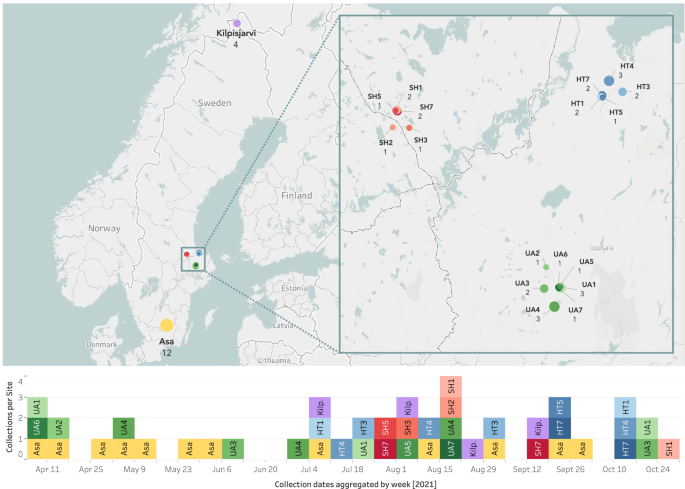Click the Collections per Site axis title
685x489 pixels.
pyautogui.click(x=8, y=417)
